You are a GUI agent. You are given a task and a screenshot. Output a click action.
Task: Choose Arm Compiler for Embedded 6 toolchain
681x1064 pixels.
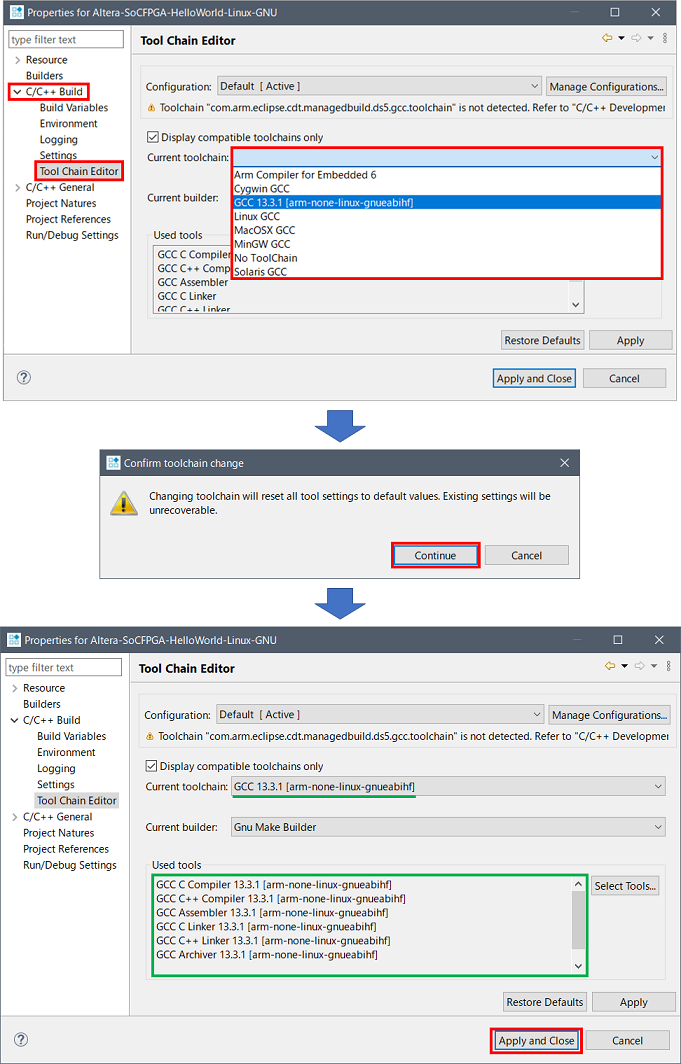[446, 174]
